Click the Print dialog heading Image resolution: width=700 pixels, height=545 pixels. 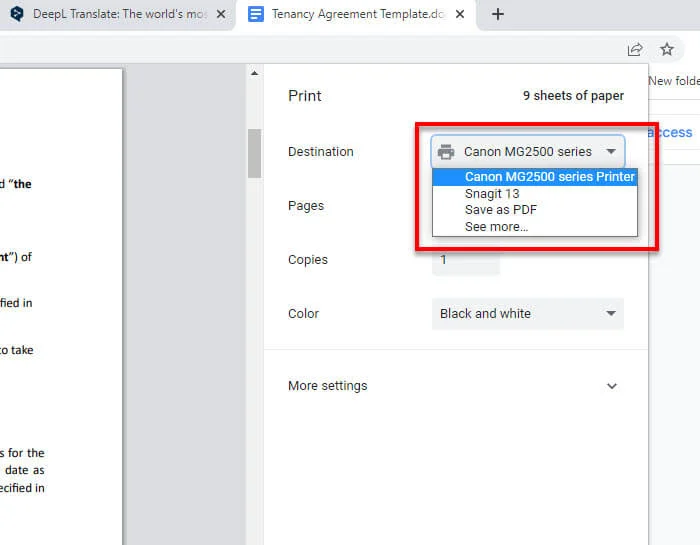pos(305,96)
